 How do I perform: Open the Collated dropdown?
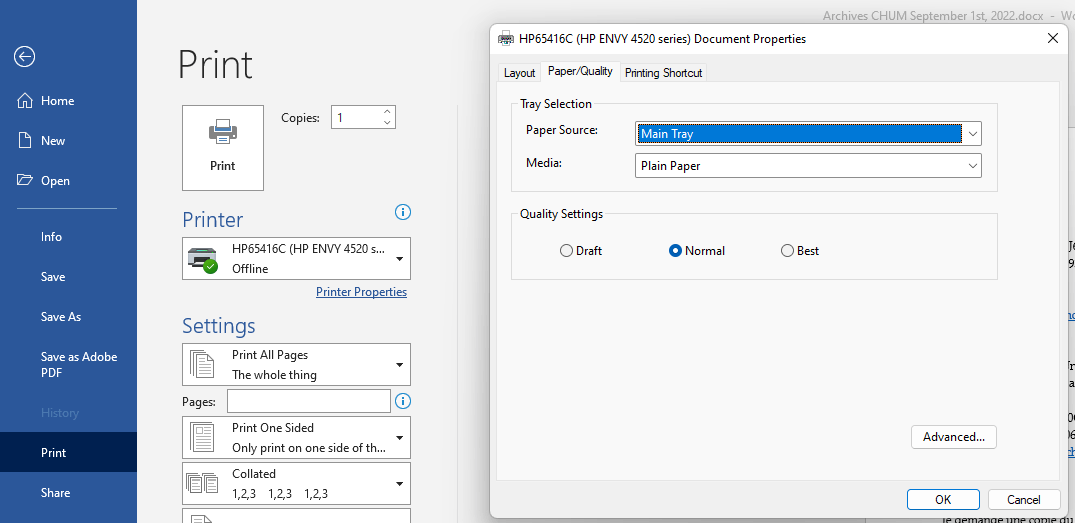296,483
